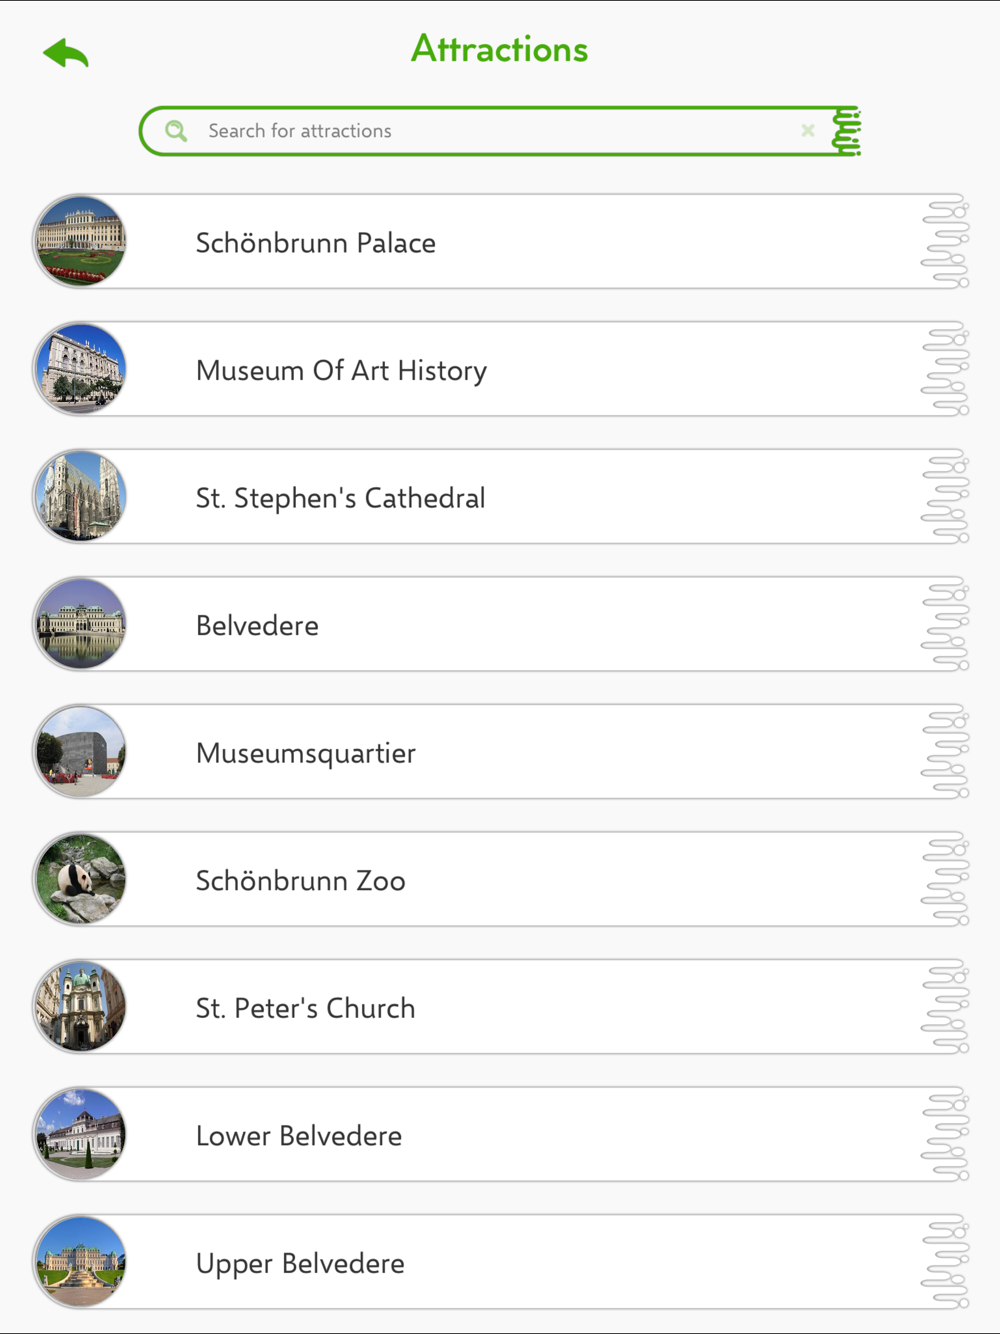Tap squiggle ornament on Schönbrunn Palace row

[x=945, y=242]
